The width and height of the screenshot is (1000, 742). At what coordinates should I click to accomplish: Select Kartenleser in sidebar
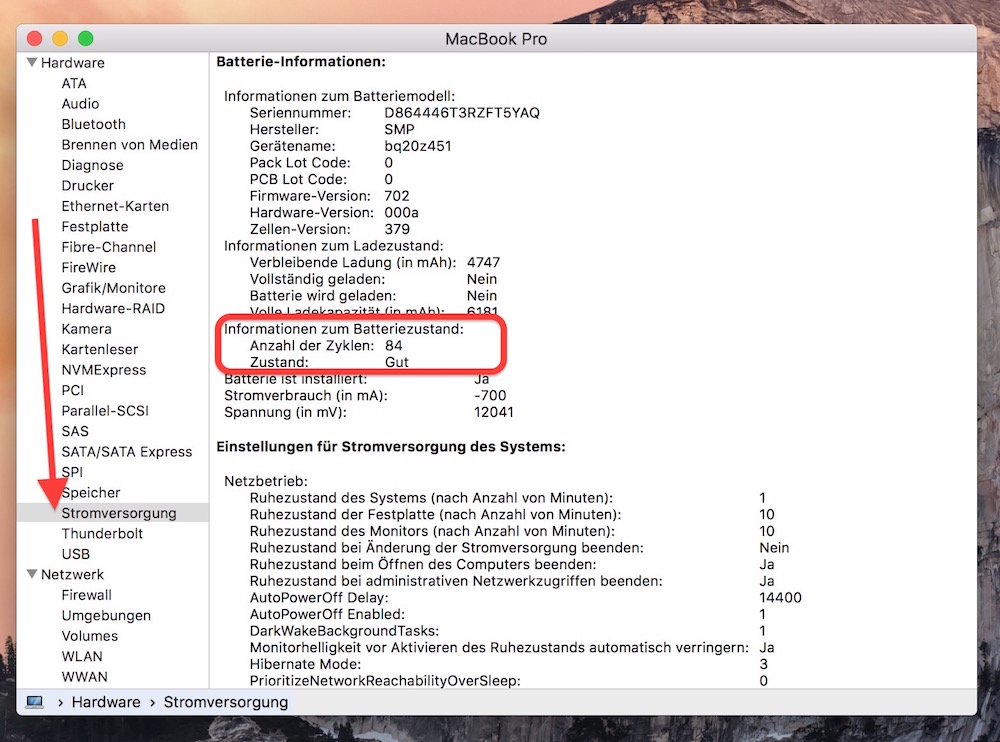[100, 350]
